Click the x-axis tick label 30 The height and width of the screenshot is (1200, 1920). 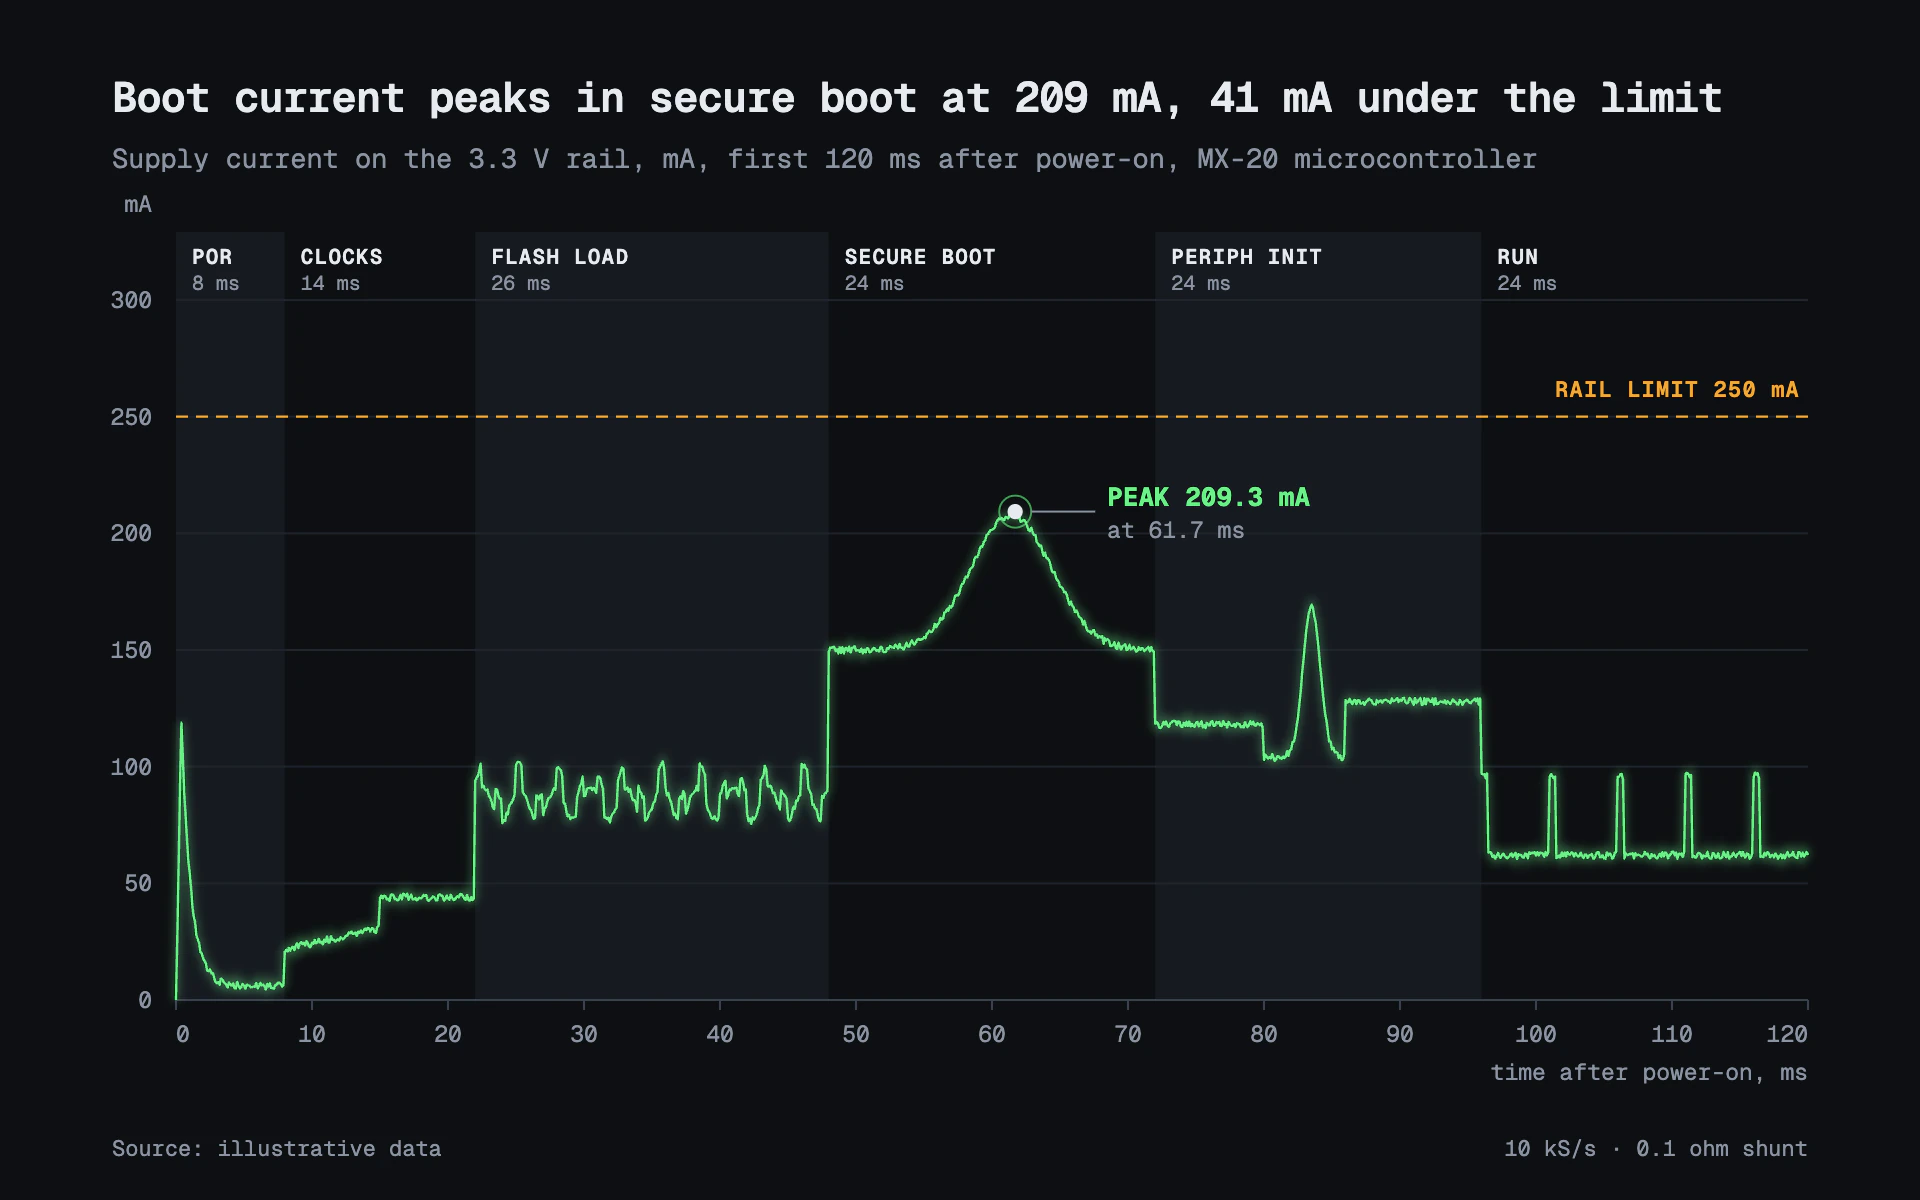584,1034
